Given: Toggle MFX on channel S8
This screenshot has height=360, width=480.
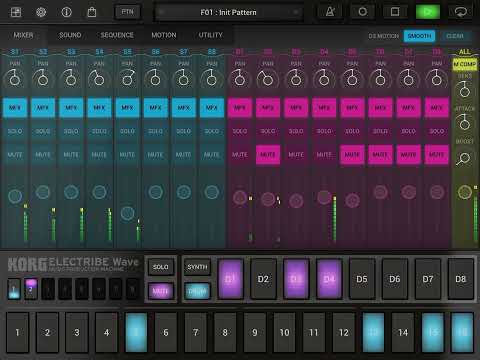Looking at the screenshot, I should click(212, 108).
